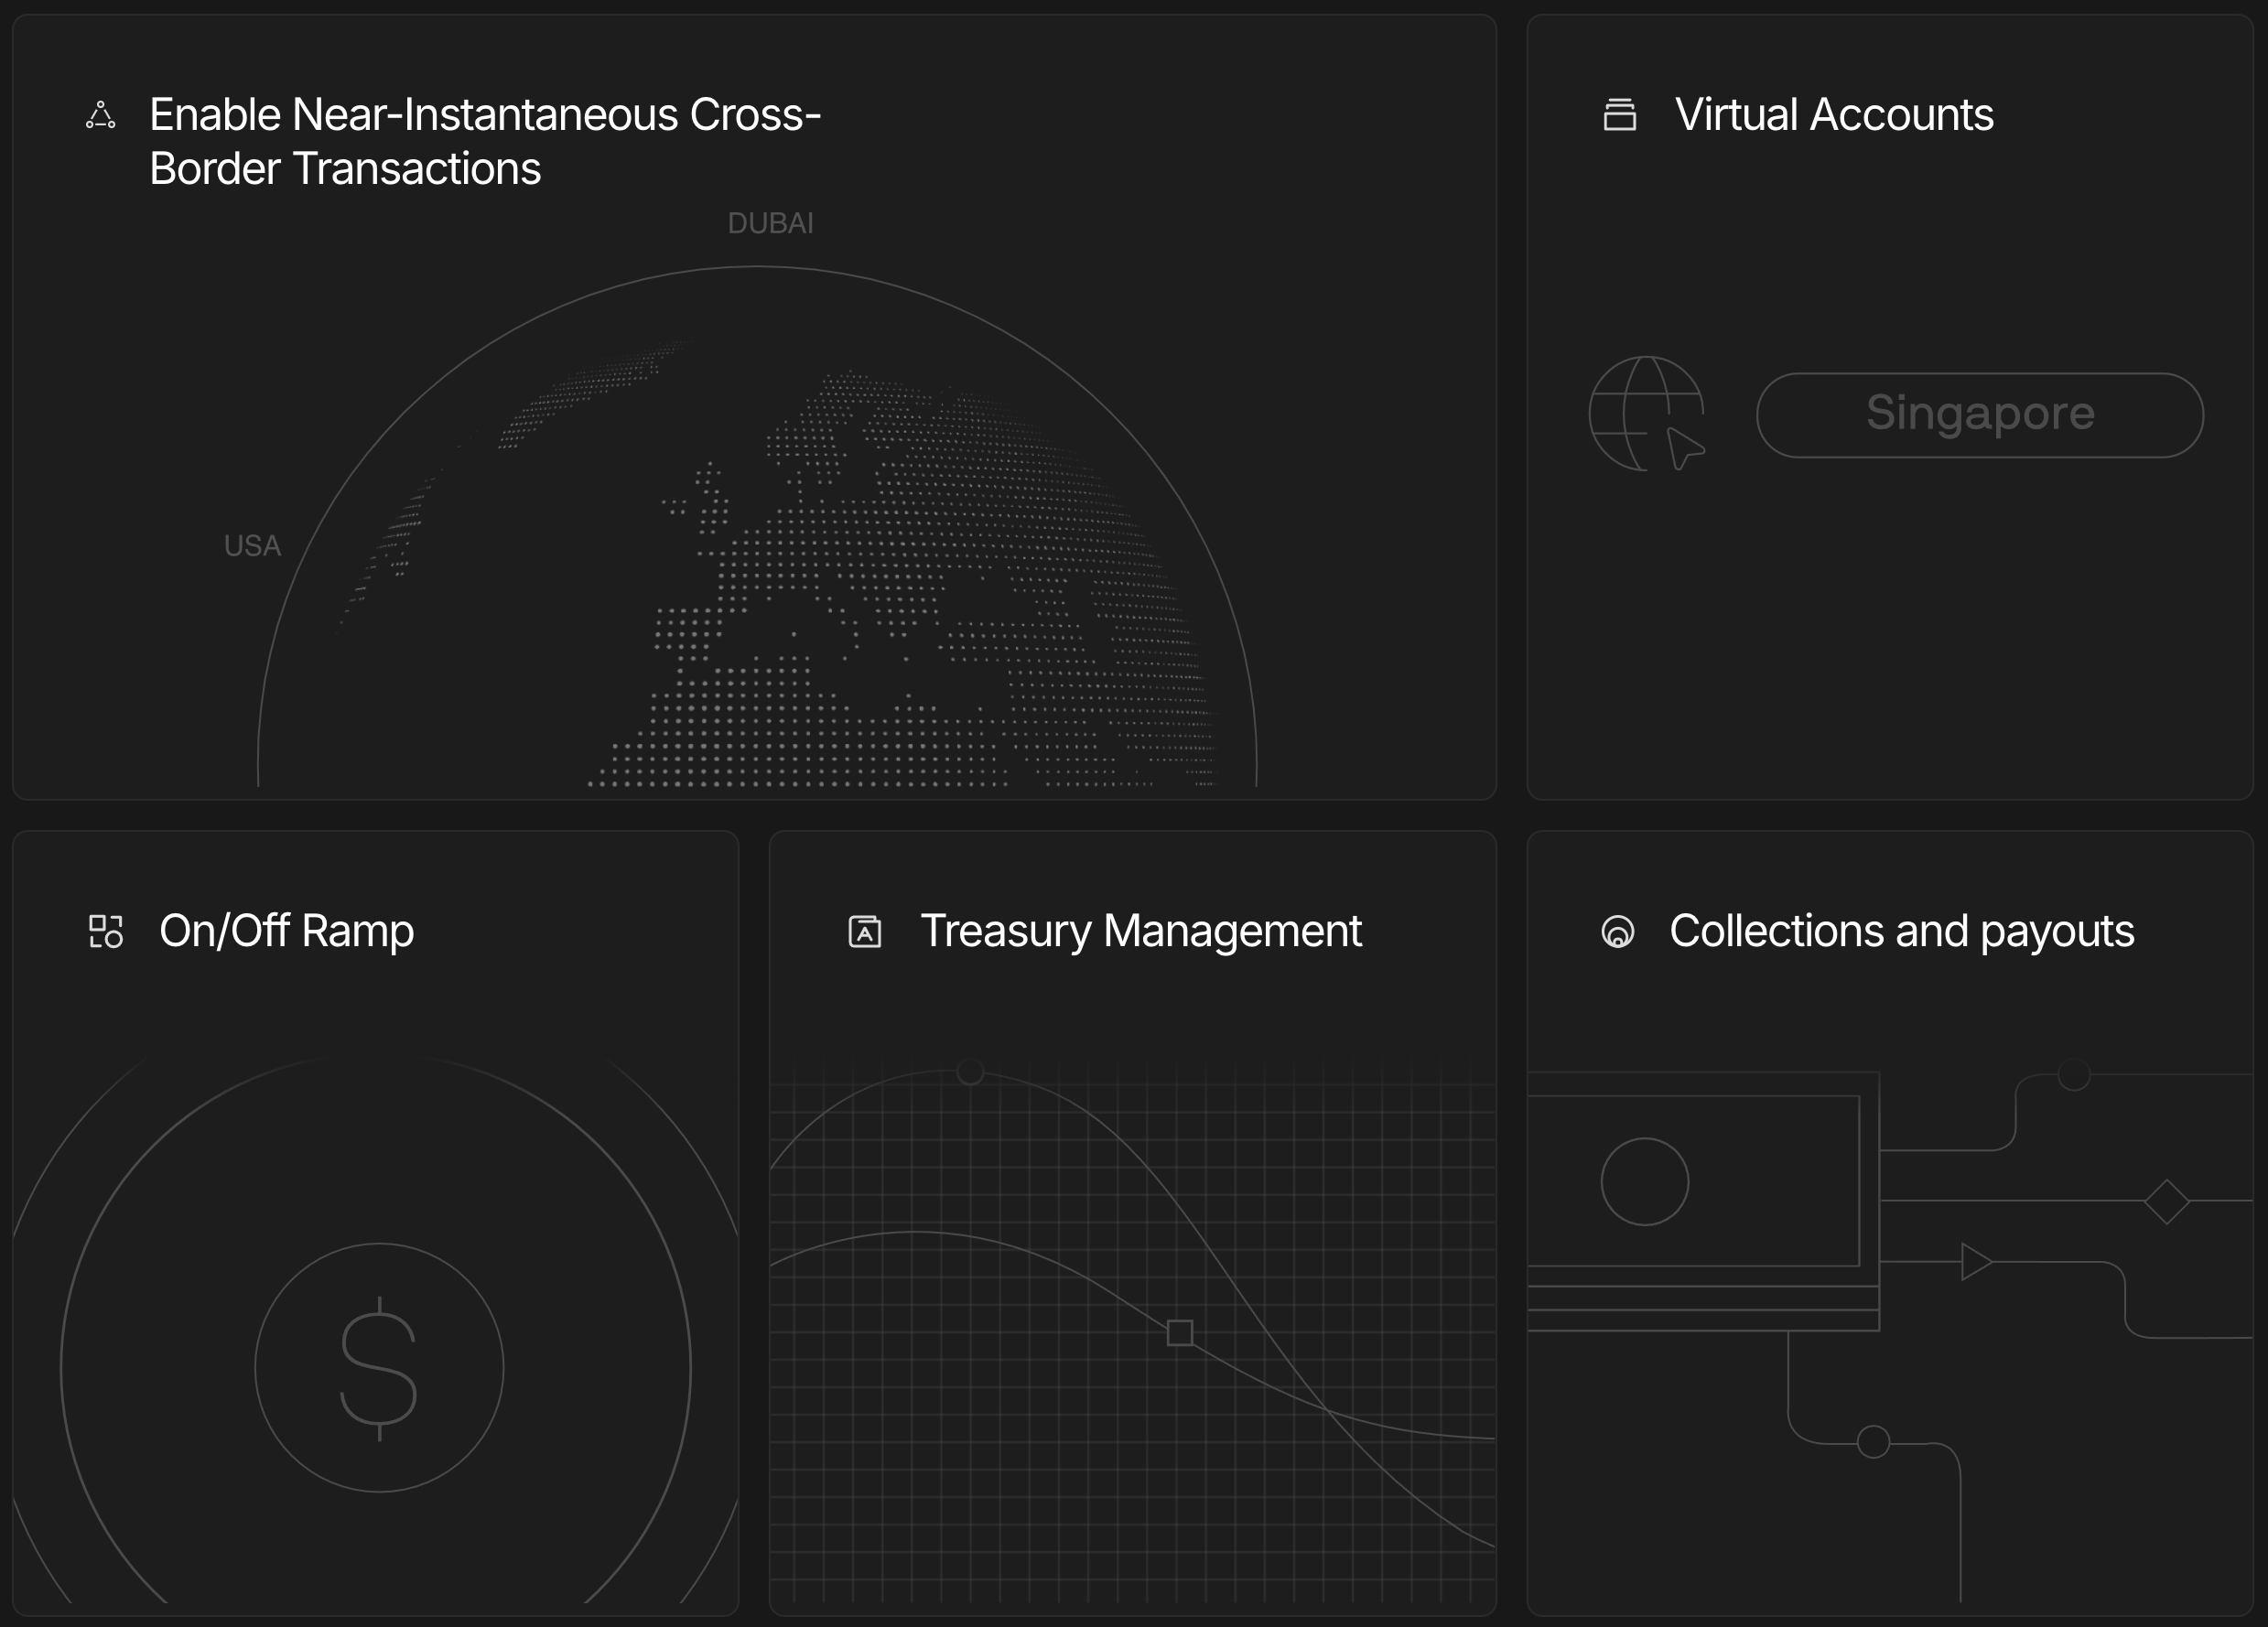The width and height of the screenshot is (2268, 1627).
Task: Click the globe with cursor icon
Action: pos(1647,414)
